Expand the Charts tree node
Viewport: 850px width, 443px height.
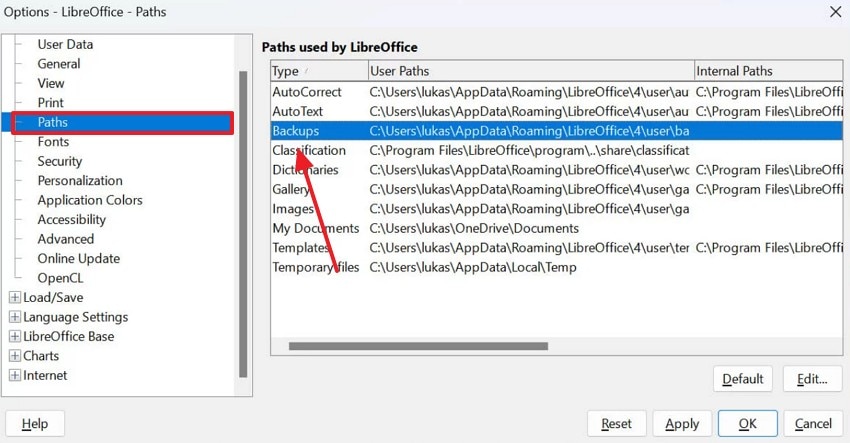click(15, 356)
